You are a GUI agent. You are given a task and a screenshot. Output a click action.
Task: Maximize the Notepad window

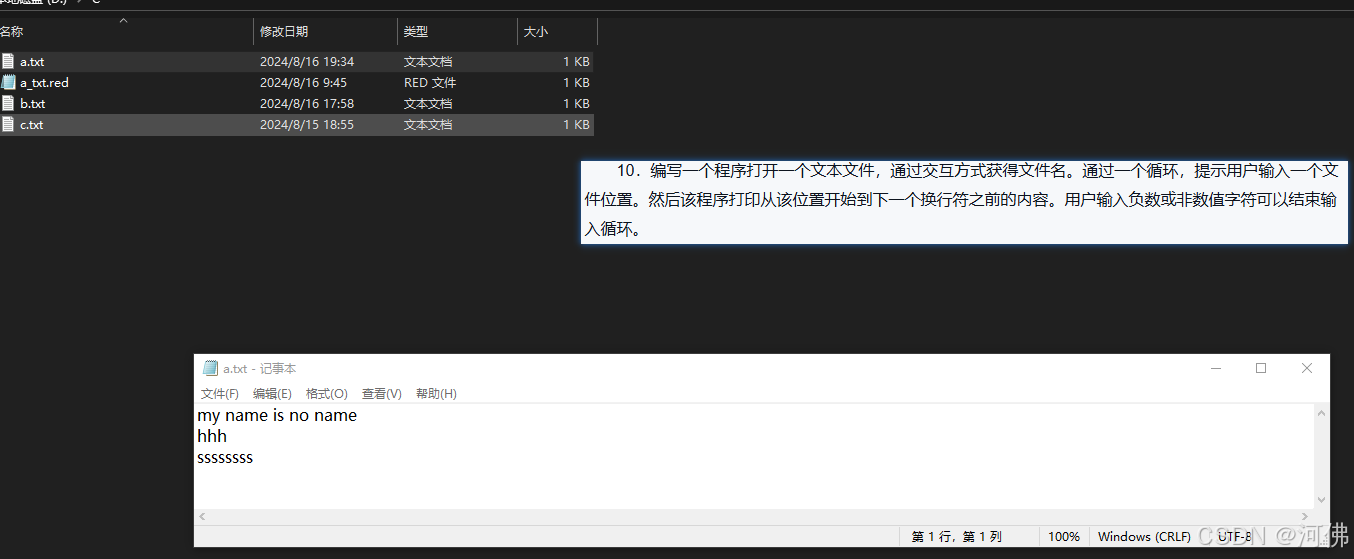pos(1261,368)
